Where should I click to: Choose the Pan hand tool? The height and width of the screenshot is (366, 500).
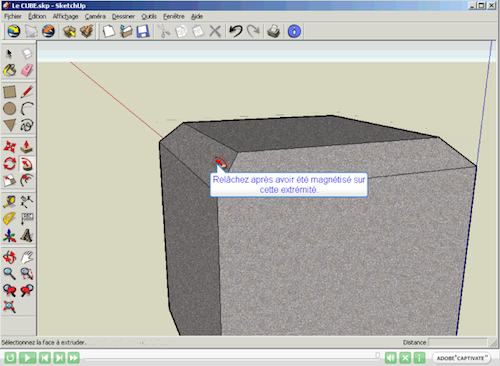click(x=27, y=257)
